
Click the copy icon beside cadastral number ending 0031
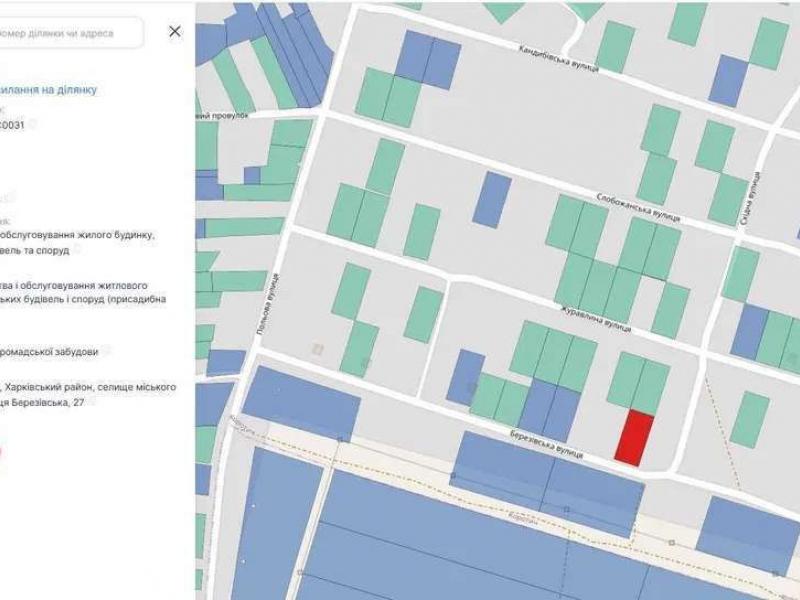33,125
